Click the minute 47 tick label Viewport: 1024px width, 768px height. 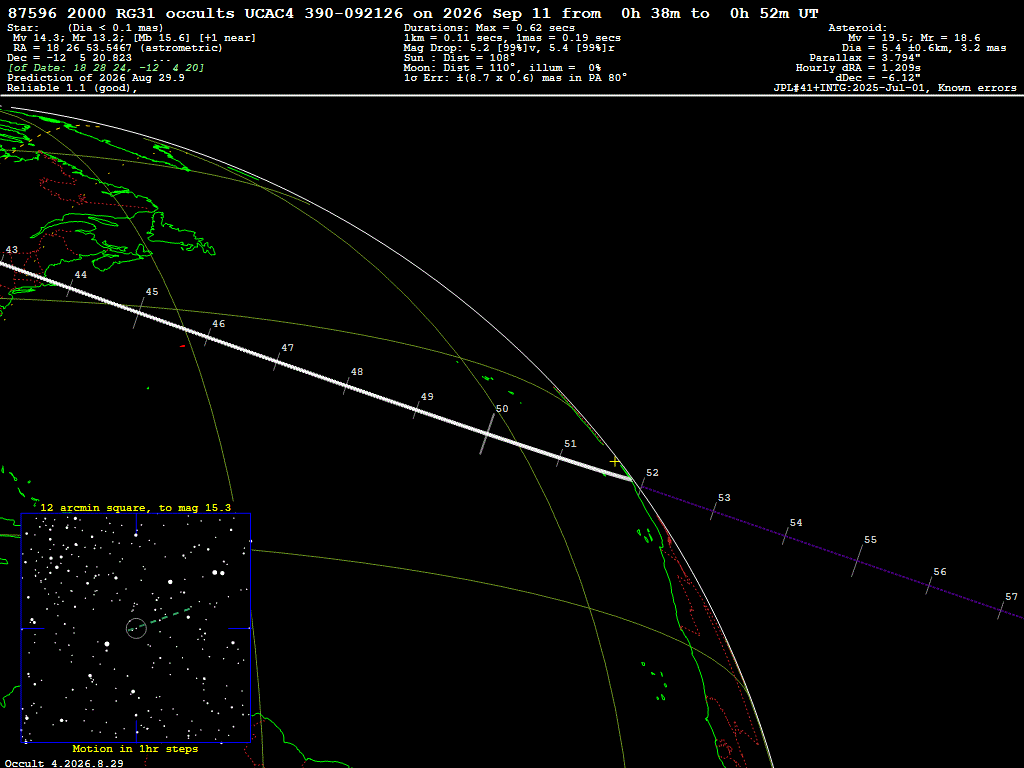pos(287,348)
